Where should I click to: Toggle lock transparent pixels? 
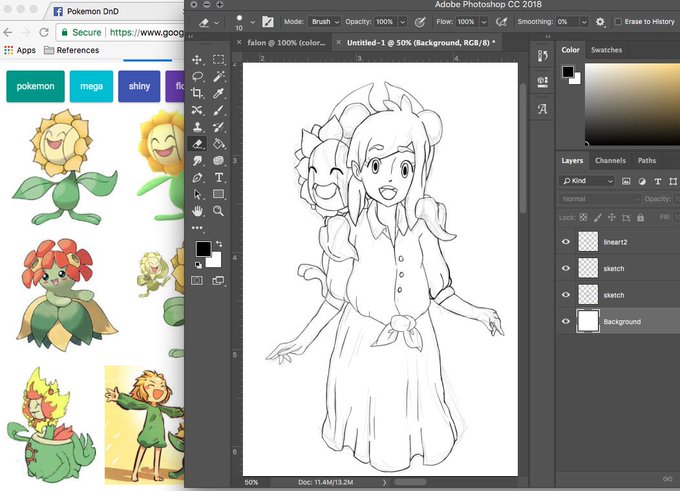[x=583, y=217]
